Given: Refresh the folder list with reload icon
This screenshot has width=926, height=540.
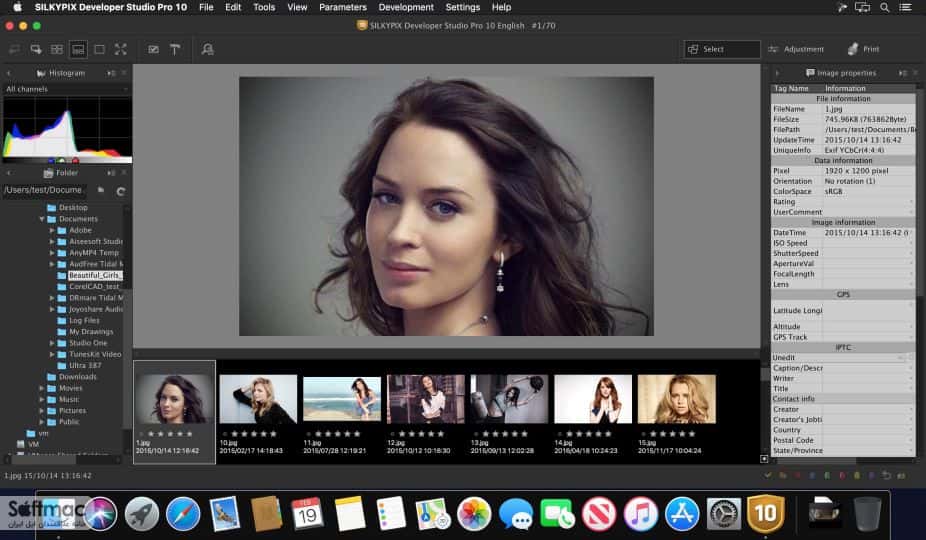Looking at the screenshot, I should 120,191.
